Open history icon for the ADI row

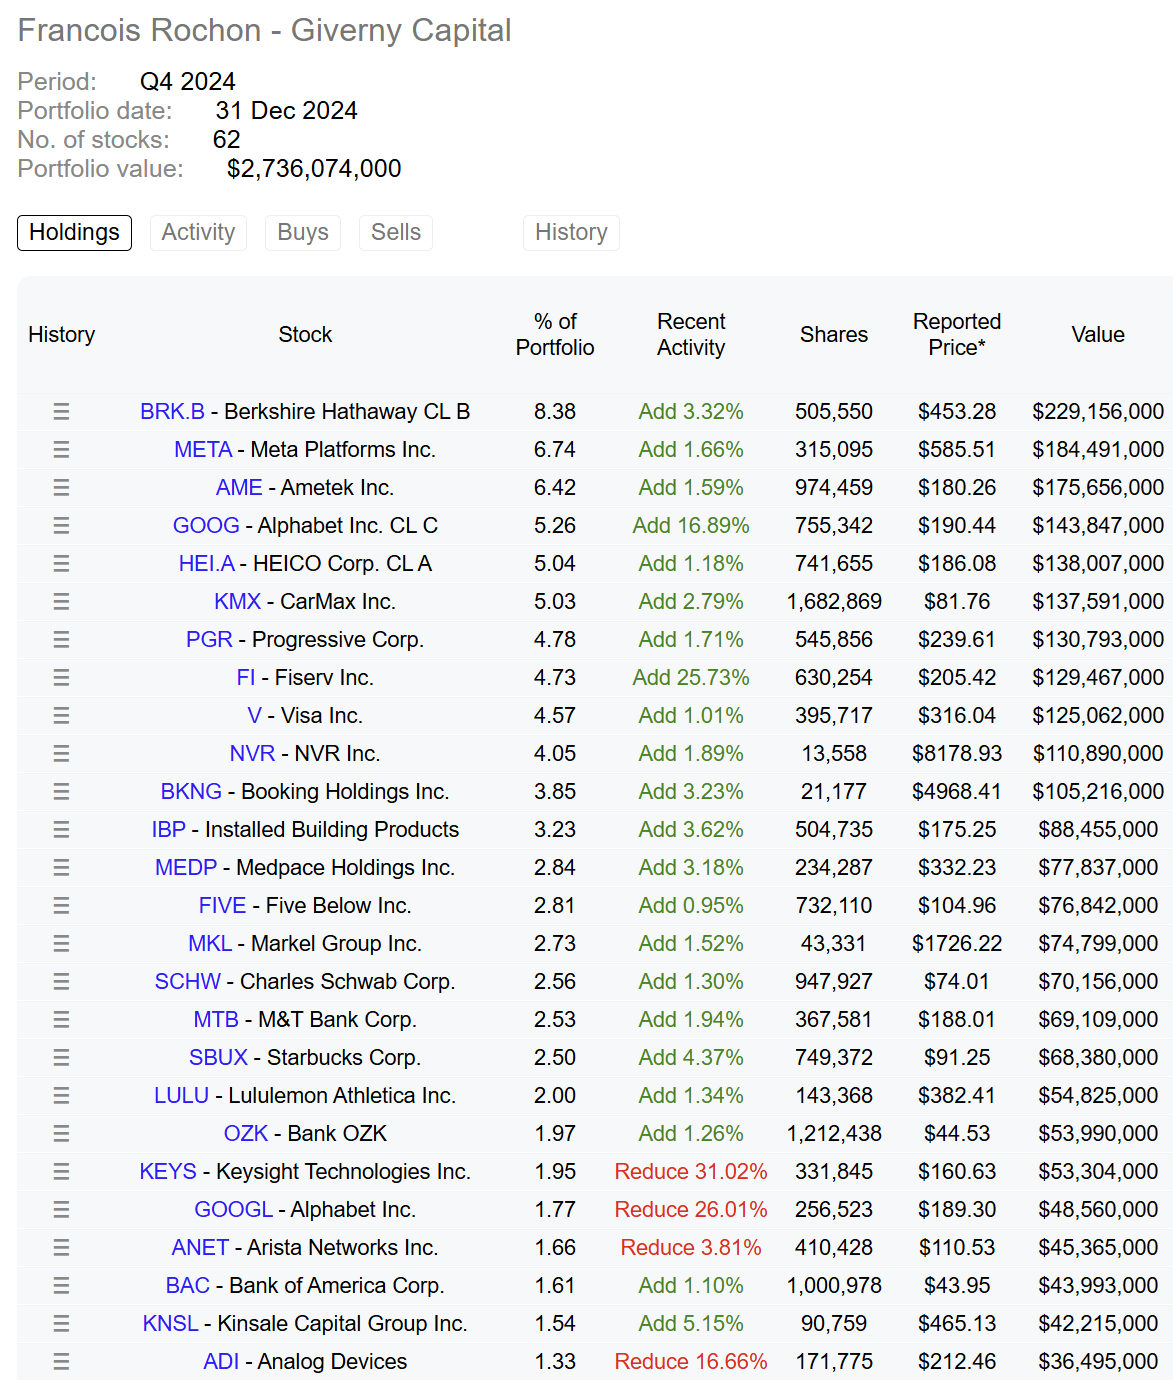point(61,1361)
